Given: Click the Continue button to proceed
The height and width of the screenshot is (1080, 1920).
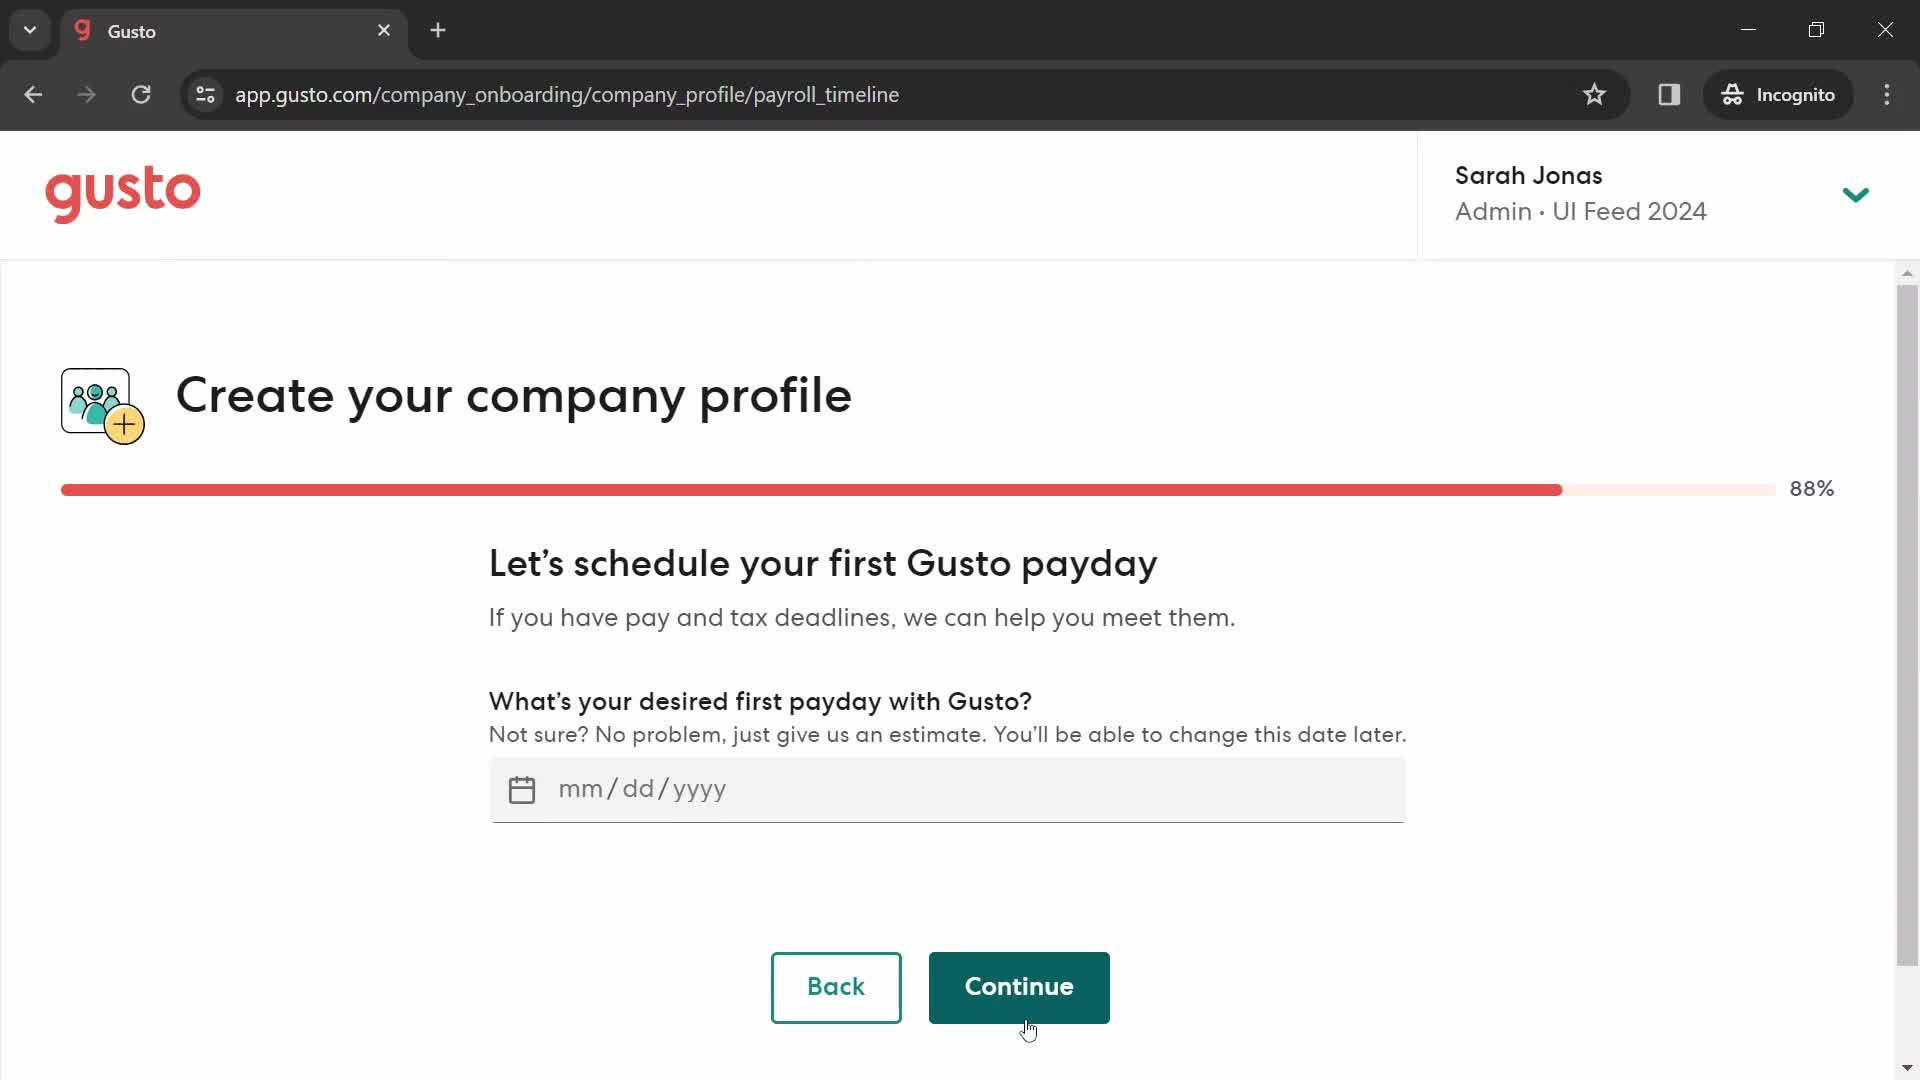Looking at the screenshot, I should click(x=1018, y=986).
